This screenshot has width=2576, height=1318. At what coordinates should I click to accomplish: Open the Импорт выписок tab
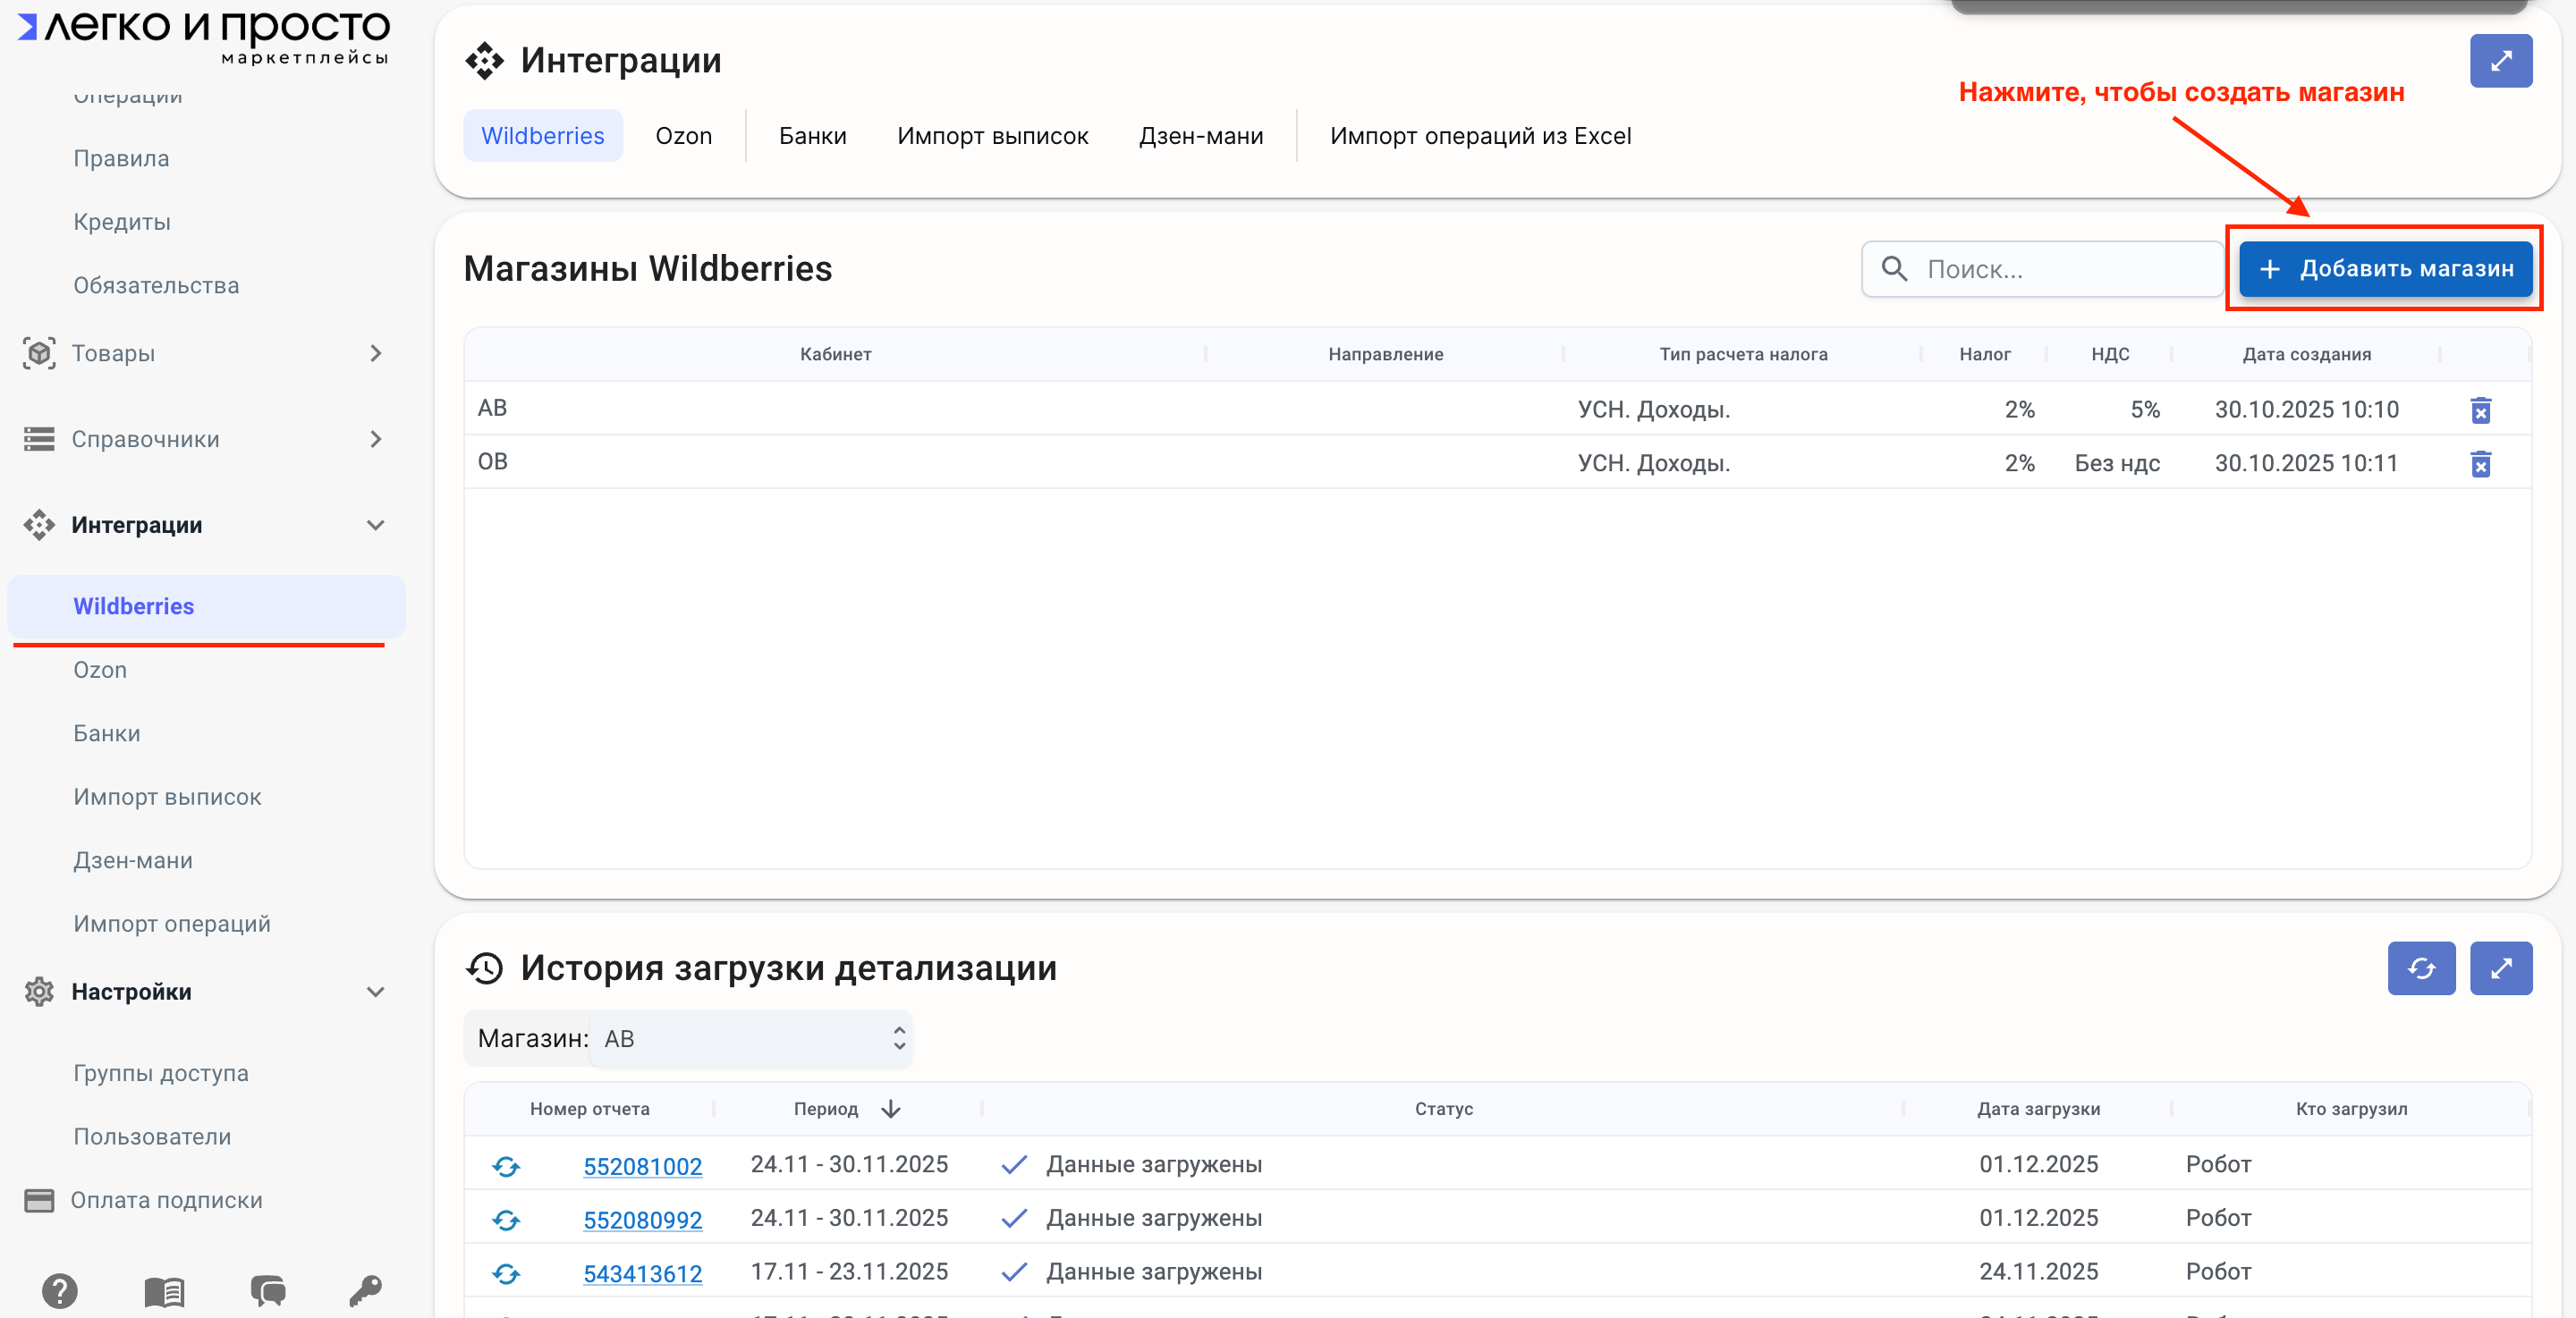tap(992, 136)
